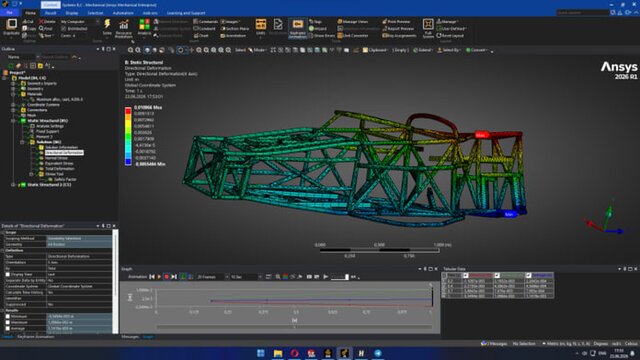
Task: Open Resource Prediction tool
Action: [x=124, y=29]
